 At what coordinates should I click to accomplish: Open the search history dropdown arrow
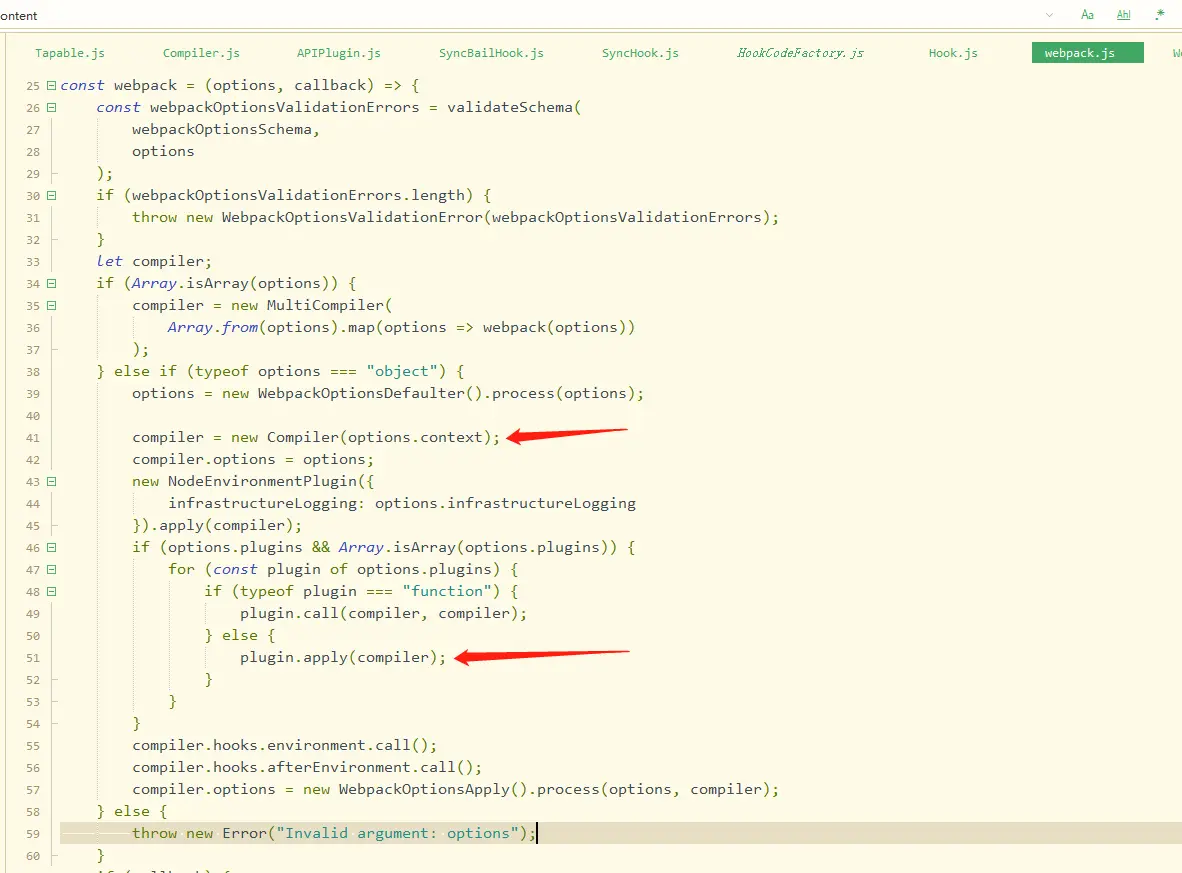pyautogui.click(x=1049, y=15)
